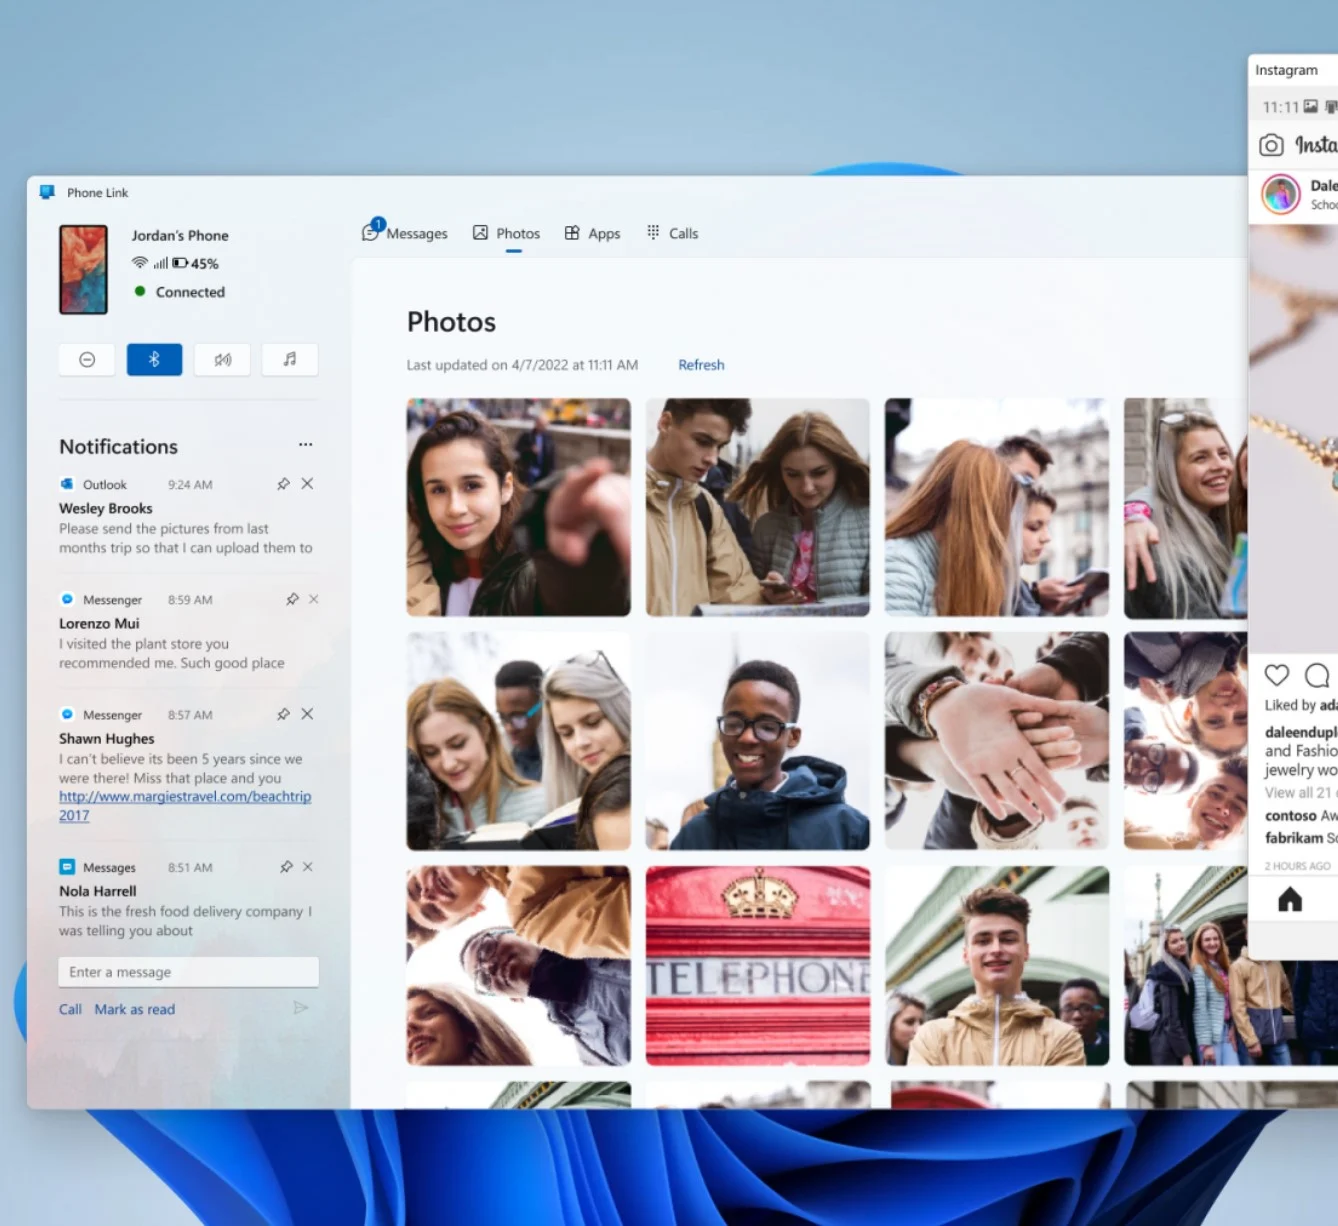Click Mark as read
1338x1226 pixels.
click(x=134, y=1010)
